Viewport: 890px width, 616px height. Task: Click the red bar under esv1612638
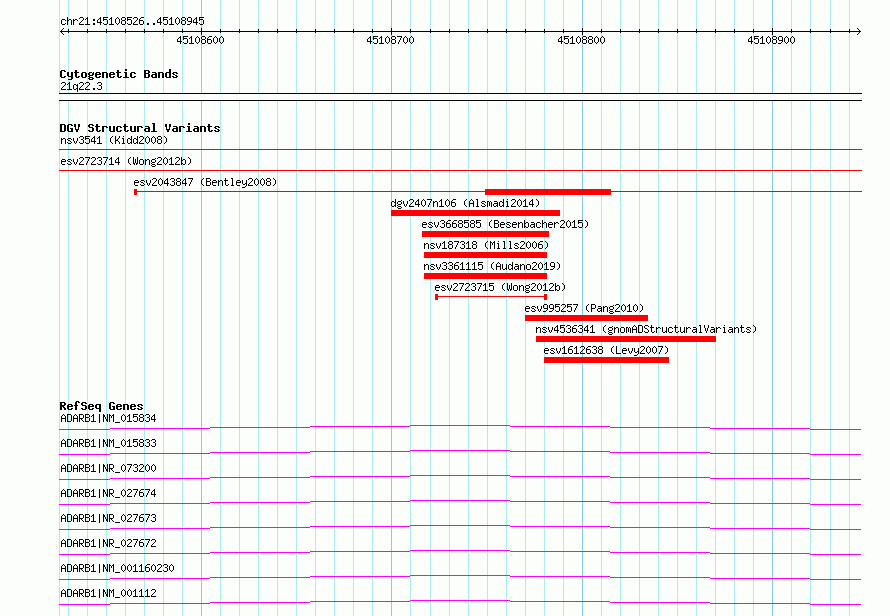click(606, 360)
